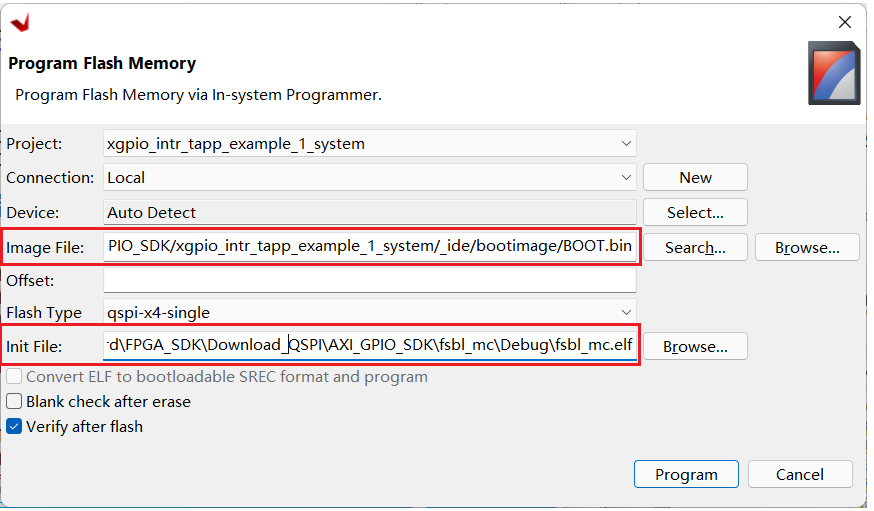The image size is (874, 511).
Task: Browse for the Init File
Action: [695, 347]
